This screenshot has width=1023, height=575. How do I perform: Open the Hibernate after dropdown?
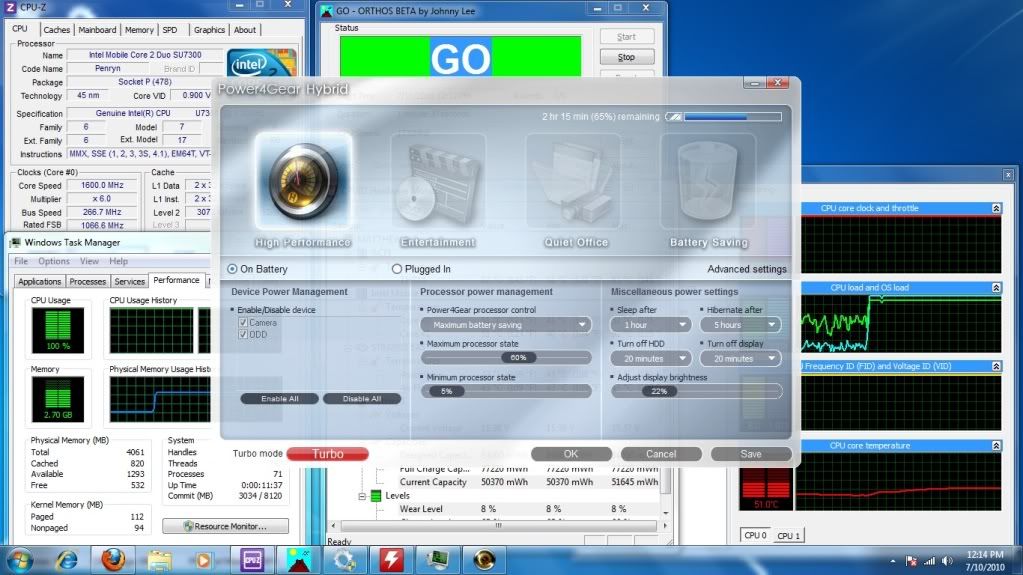pyautogui.click(x=741, y=324)
